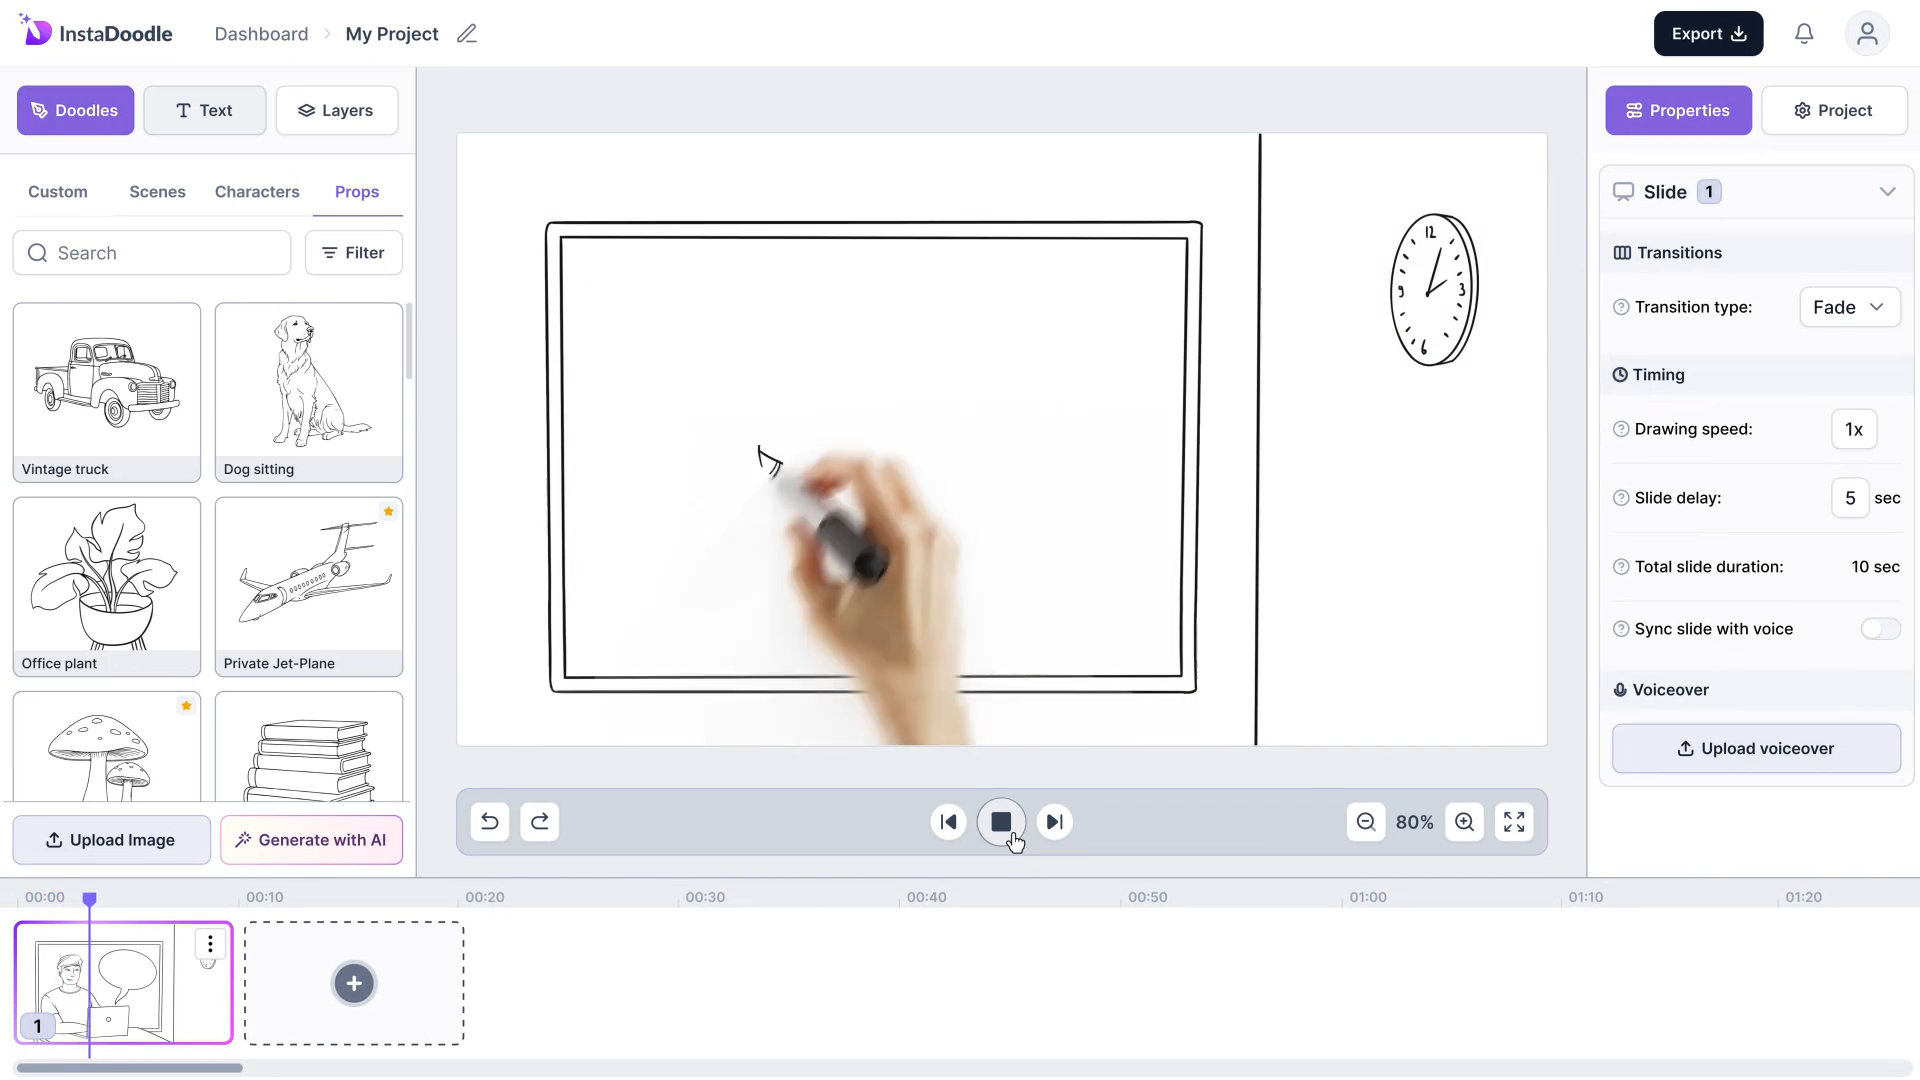Skip to previous slide icon

point(948,822)
